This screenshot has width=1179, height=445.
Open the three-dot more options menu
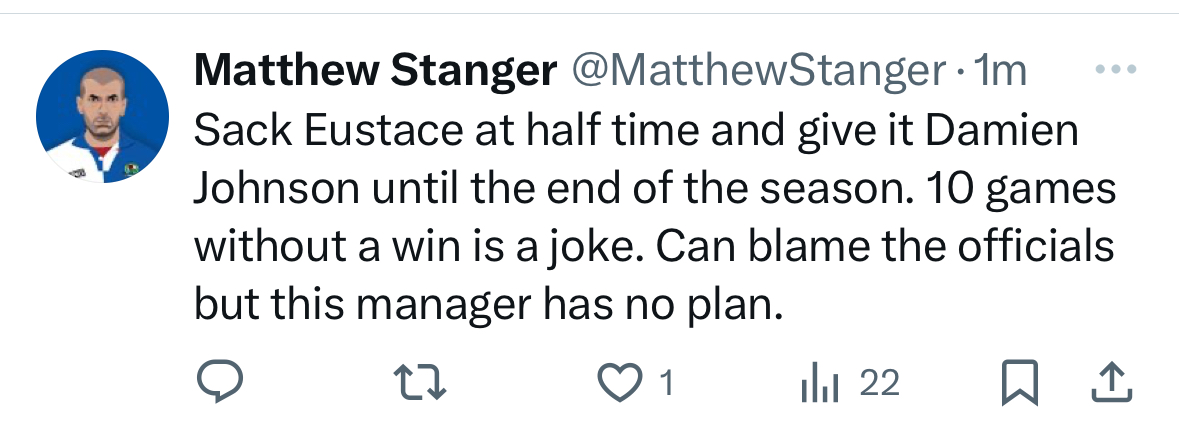1115,70
